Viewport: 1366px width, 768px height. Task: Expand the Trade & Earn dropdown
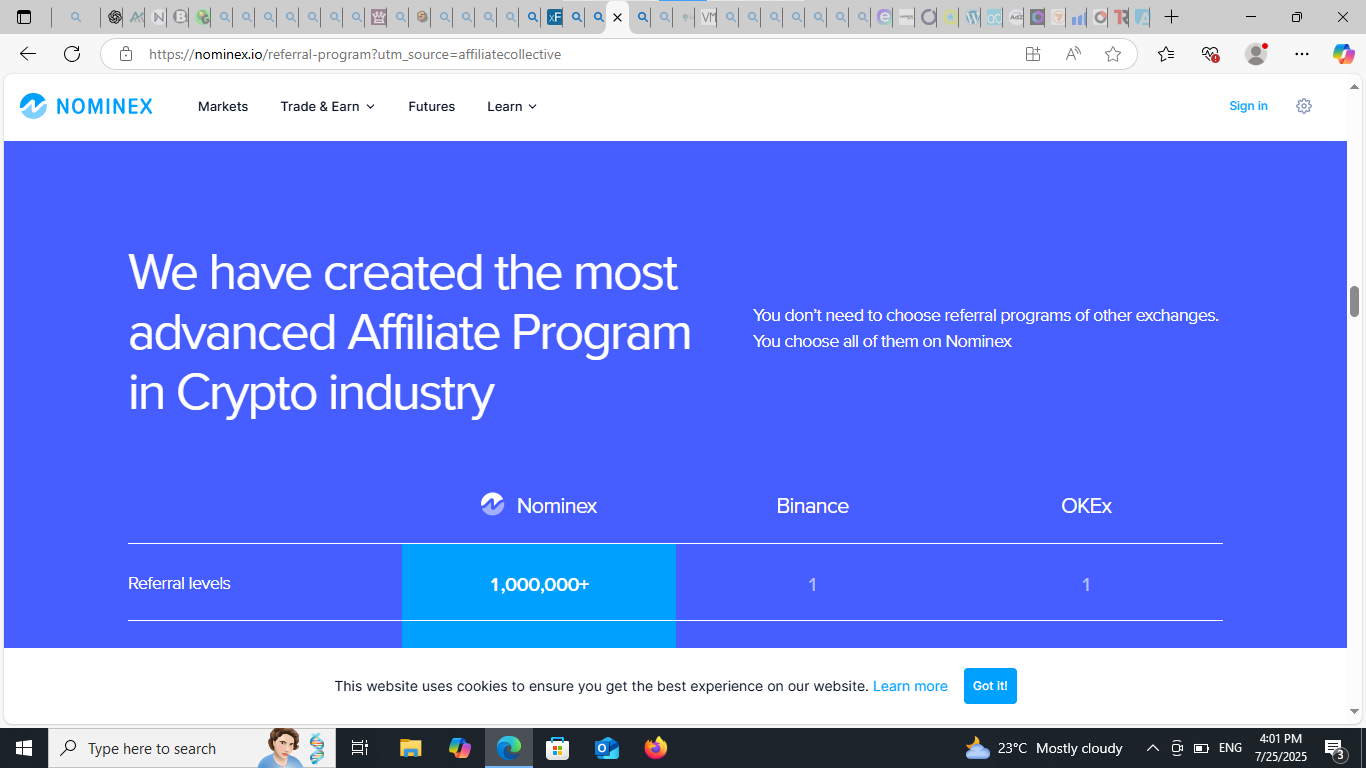pos(328,106)
